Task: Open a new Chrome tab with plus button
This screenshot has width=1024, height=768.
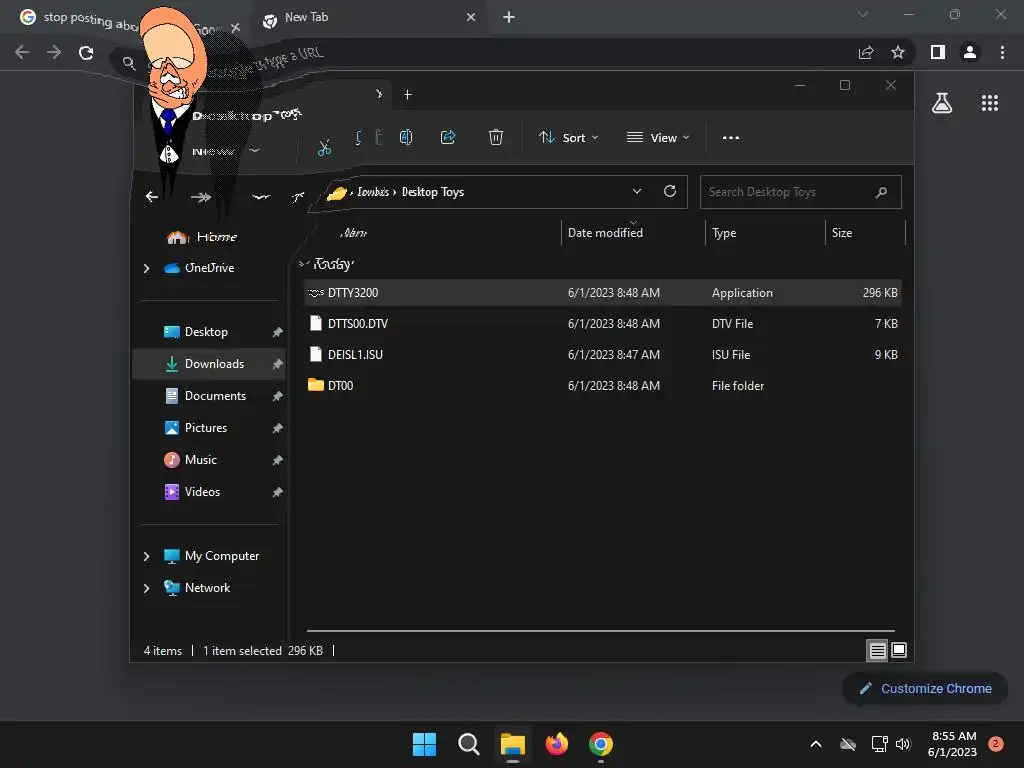Action: pos(509,18)
